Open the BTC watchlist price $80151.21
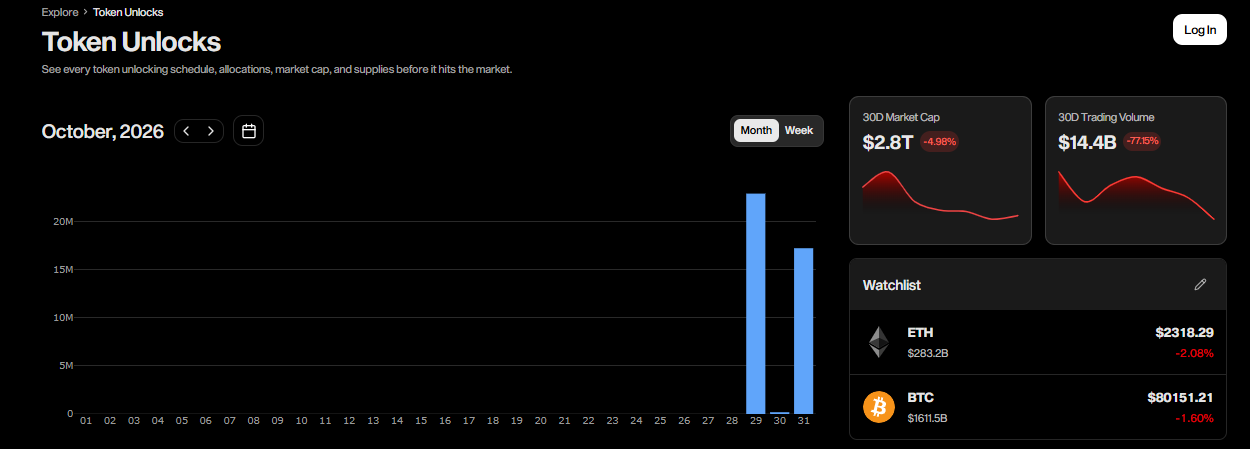1250x449 pixels. pyautogui.click(x=1181, y=398)
